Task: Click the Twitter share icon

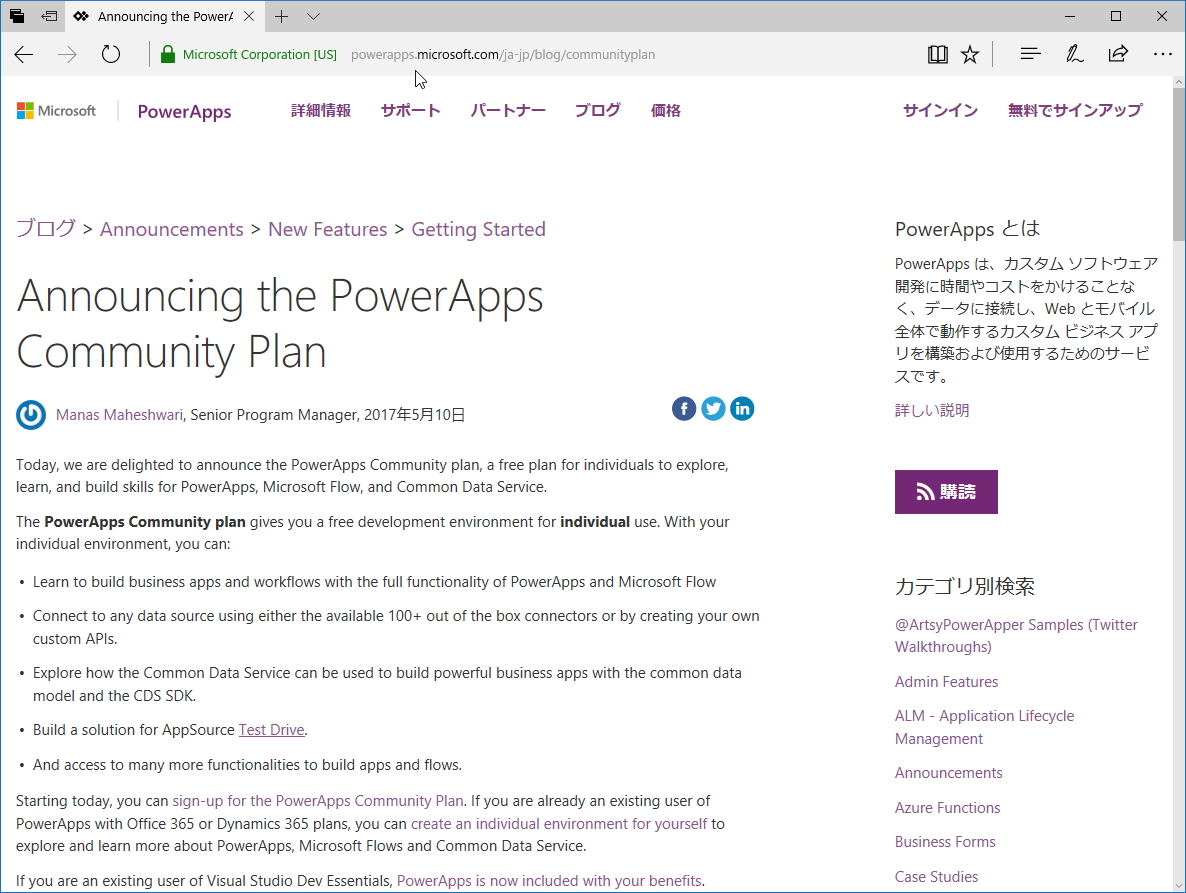Action: pos(713,408)
